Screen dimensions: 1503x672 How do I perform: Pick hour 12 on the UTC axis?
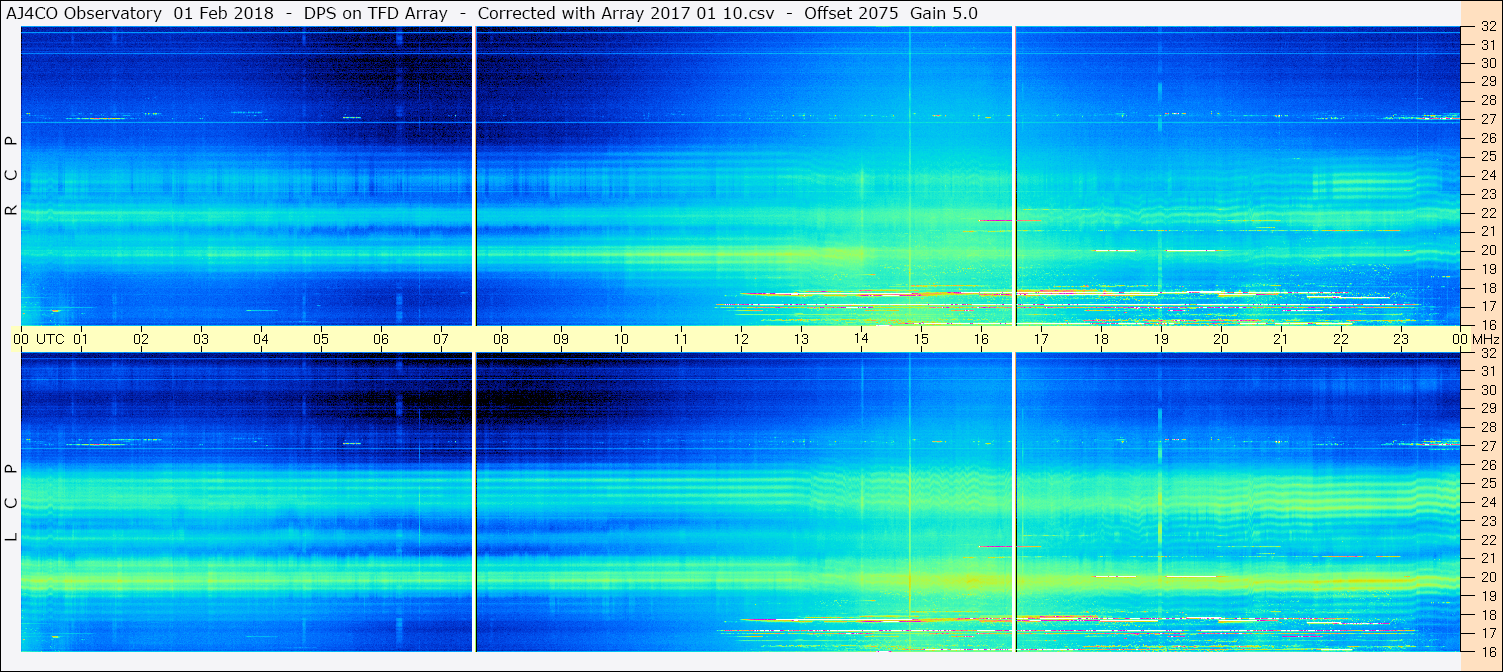[x=741, y=339]
